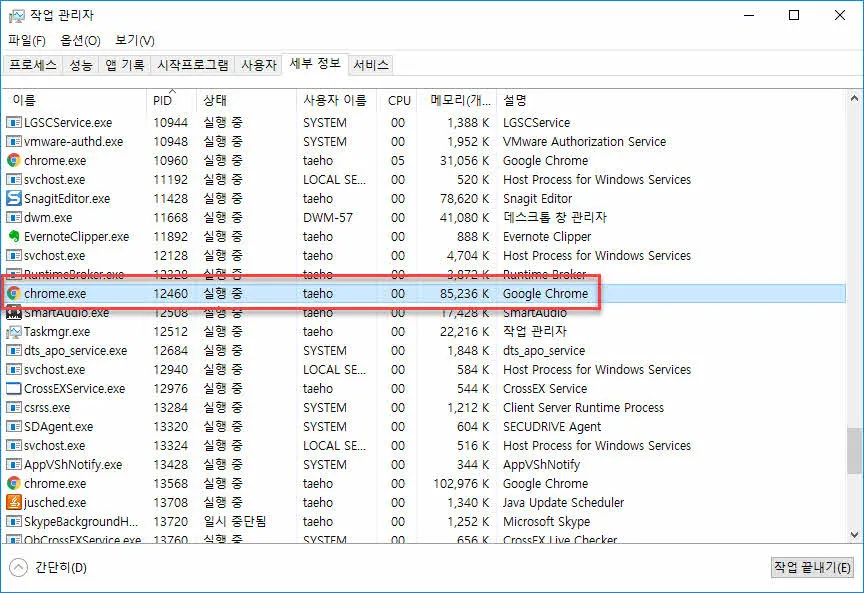The width and height of the screenshot is (864, 593).
Task: Click the Chrome icon on the highlighted chrome.exe row
Action: point(12,294)
